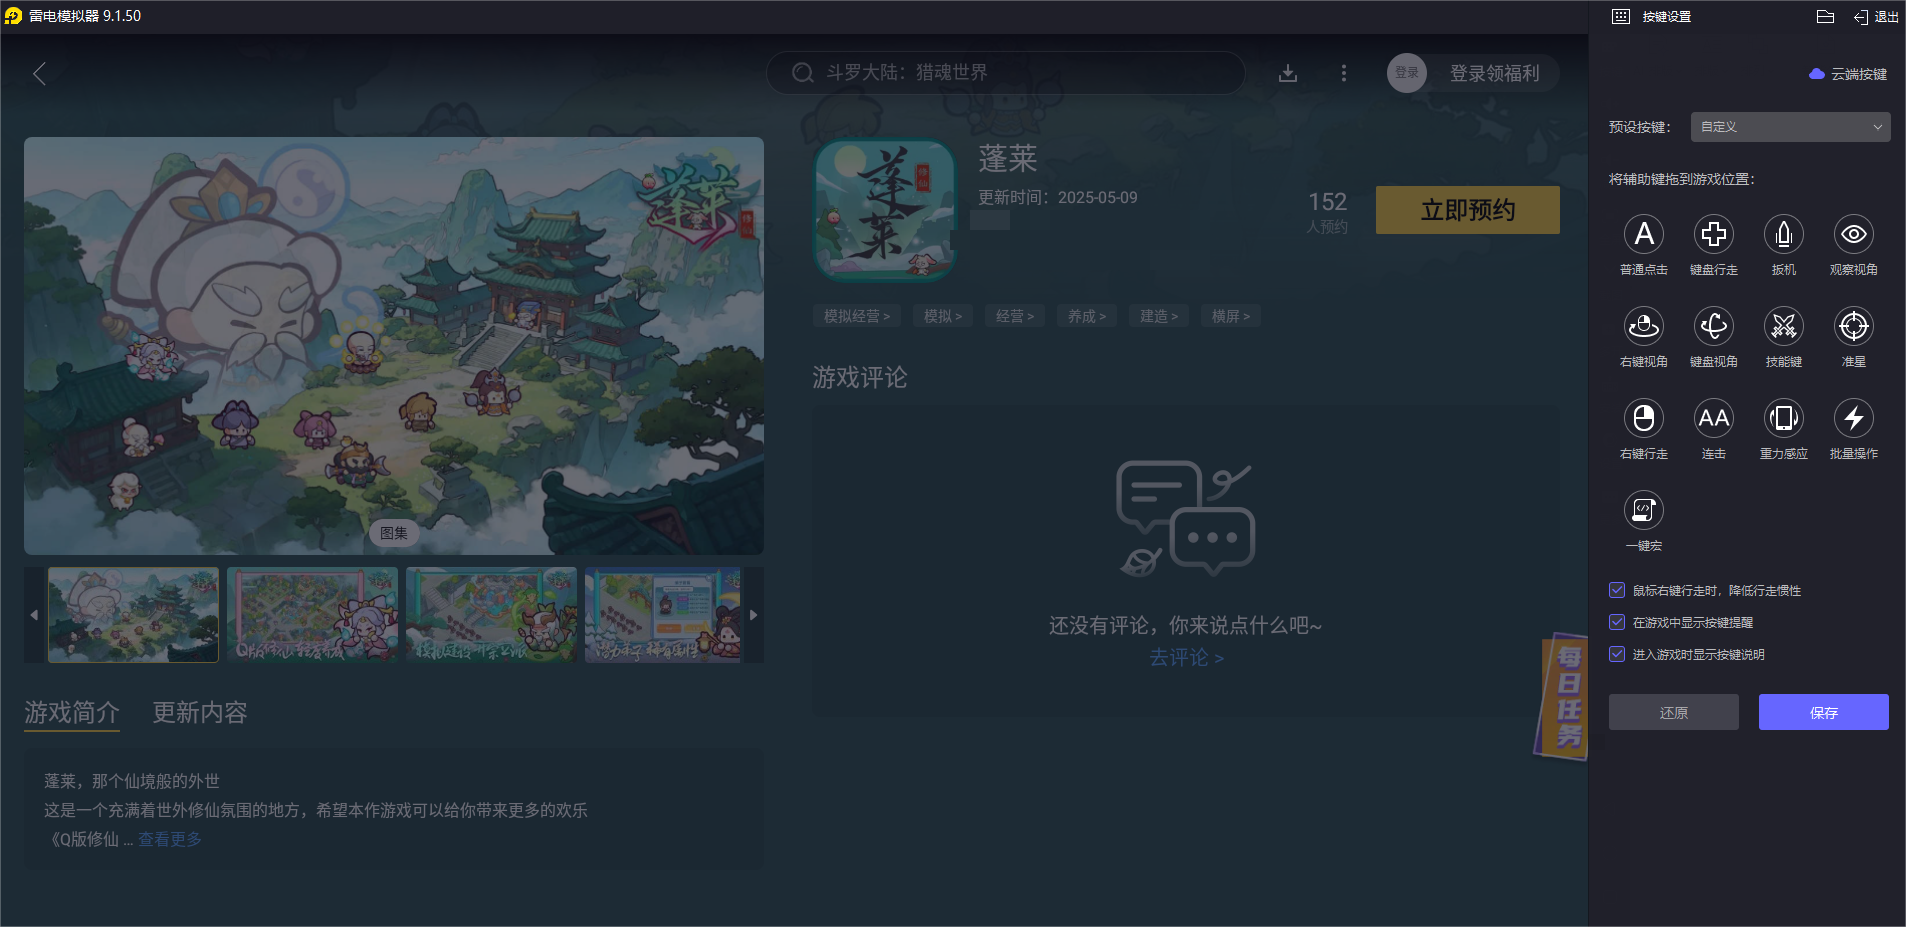The image size is (1906, 927).
Task: Switch to the 更新内容 tab
Action: 200,713
